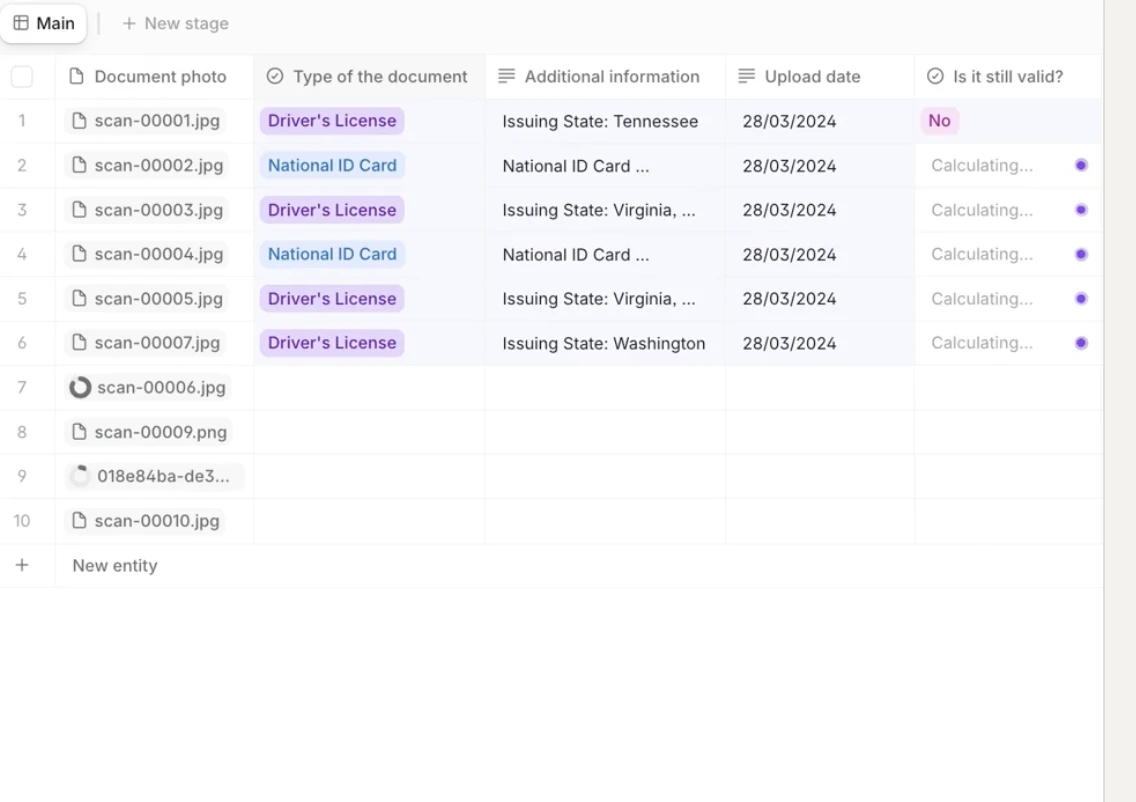Image resolution: width=1136 pixels, height=802 pixels.
Task: Click empty Type of the document cell in row 7
Action: (x=369, y=388)
